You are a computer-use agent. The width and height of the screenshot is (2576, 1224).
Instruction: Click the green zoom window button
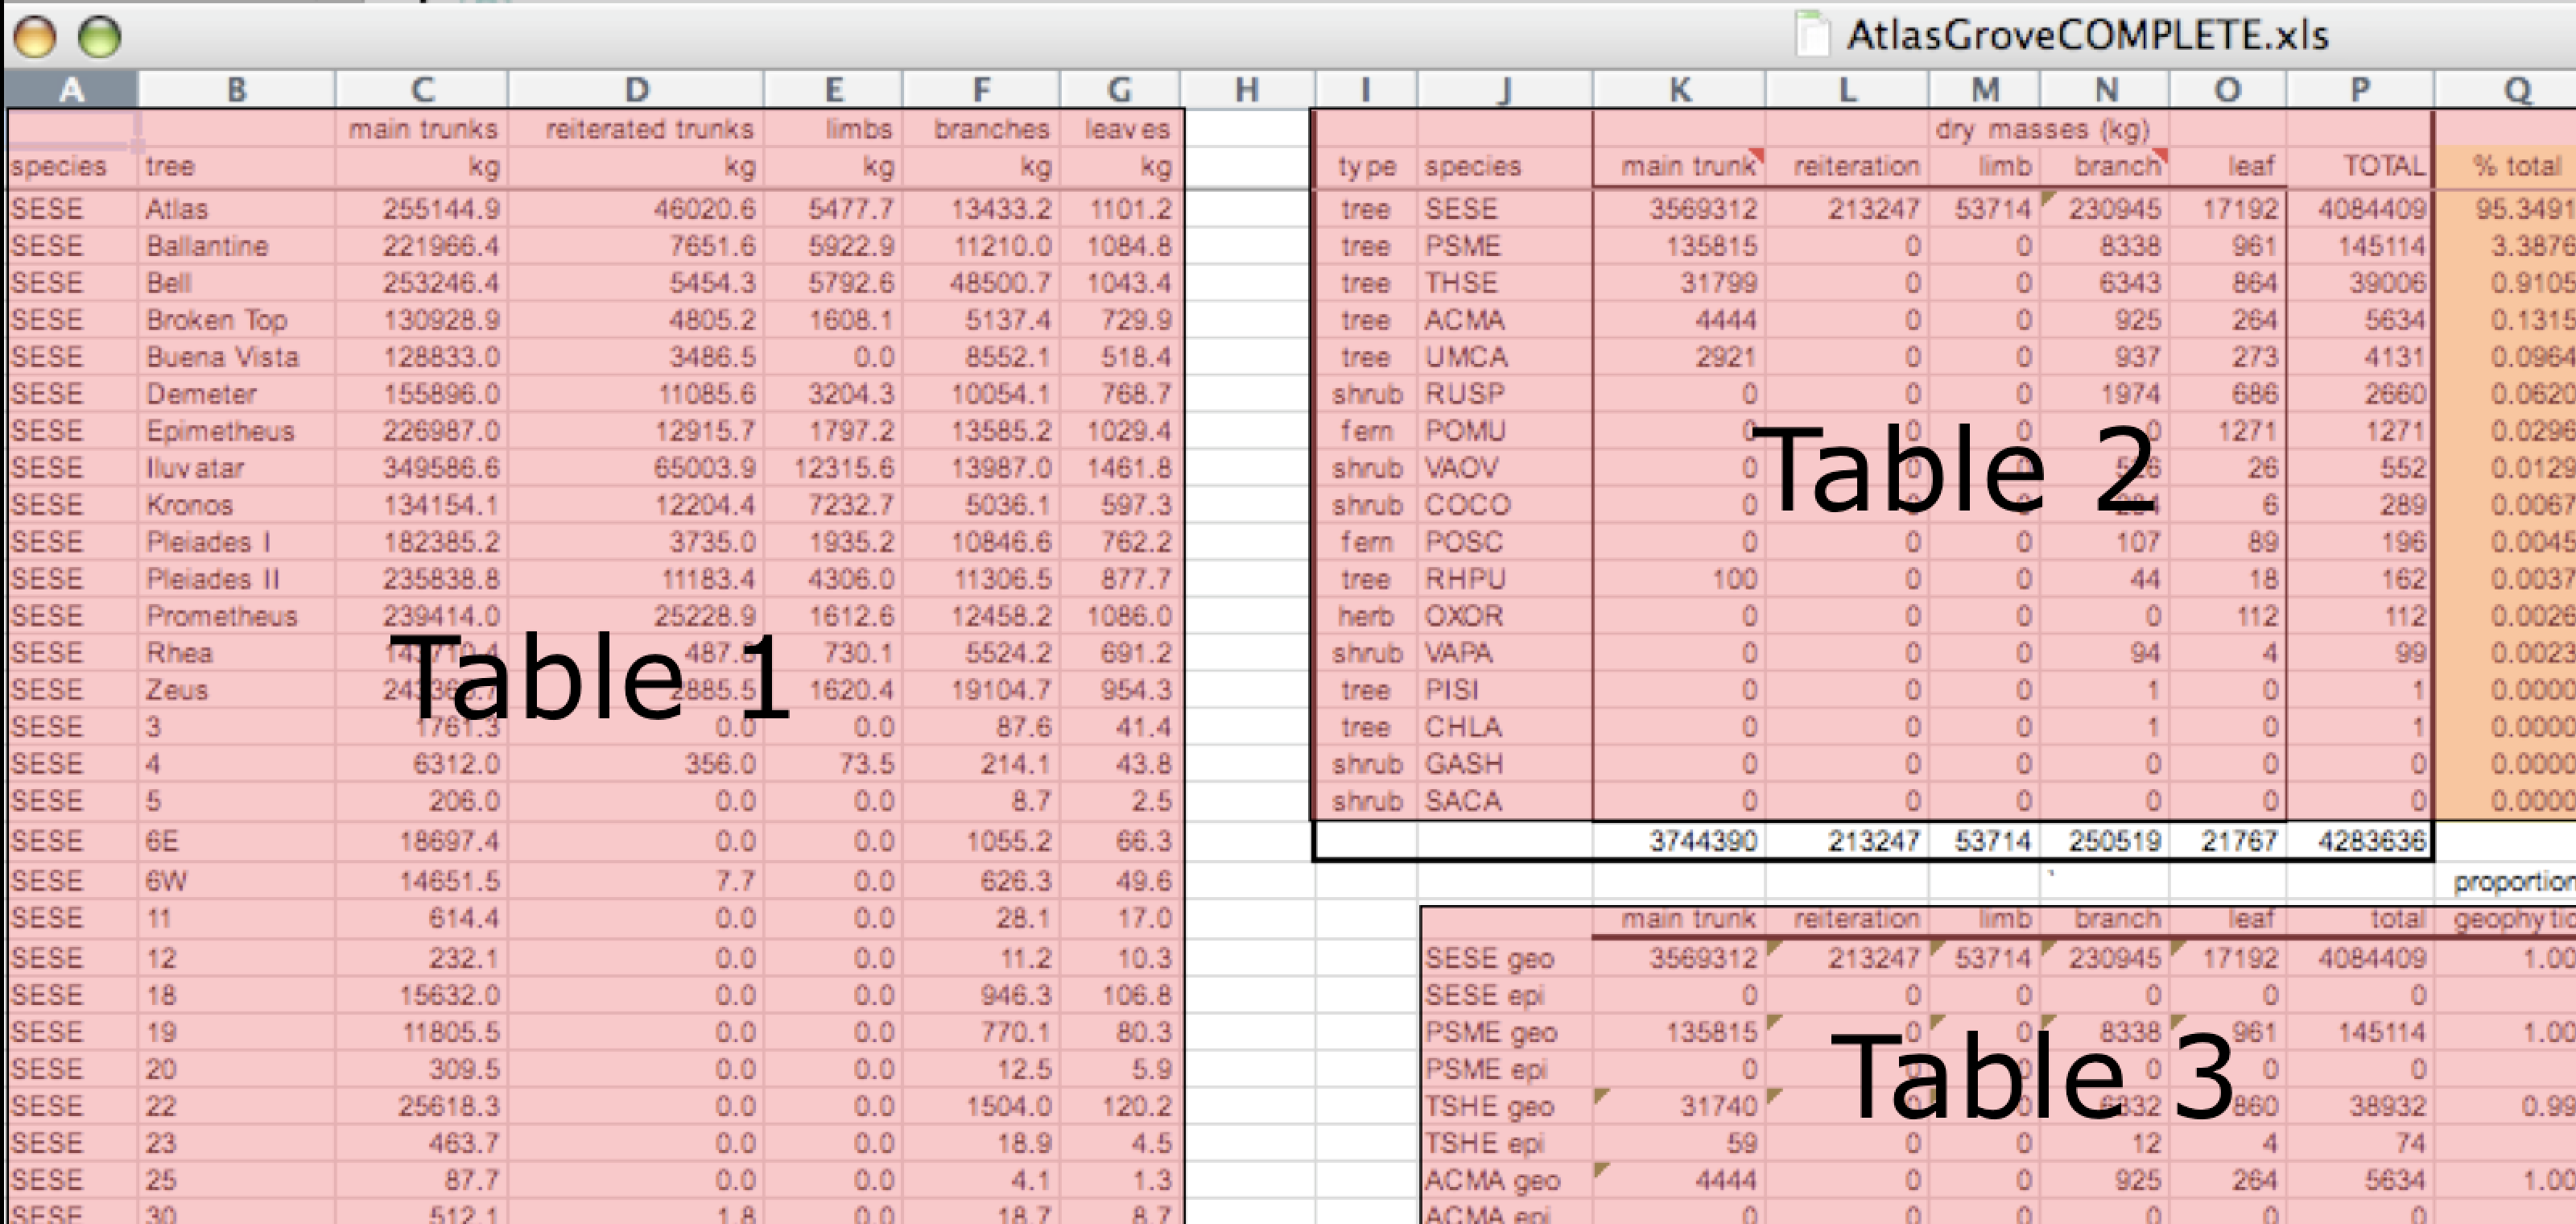(99, 37)
